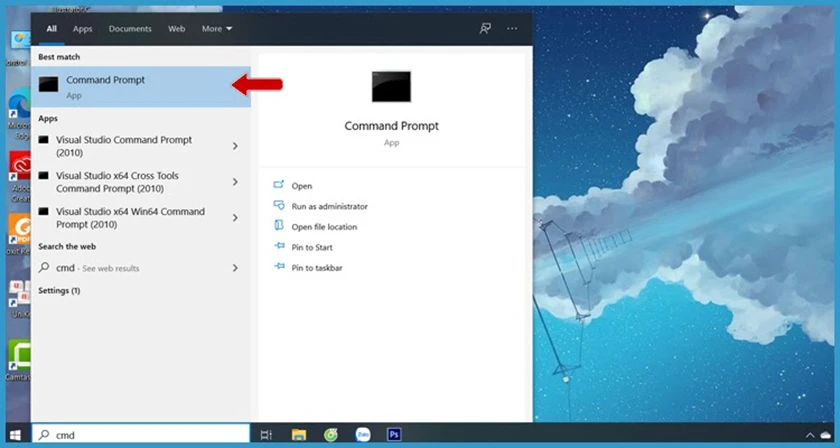
Task: Click the Foxit Reader desktop shortcut
Action: (20, 234)
